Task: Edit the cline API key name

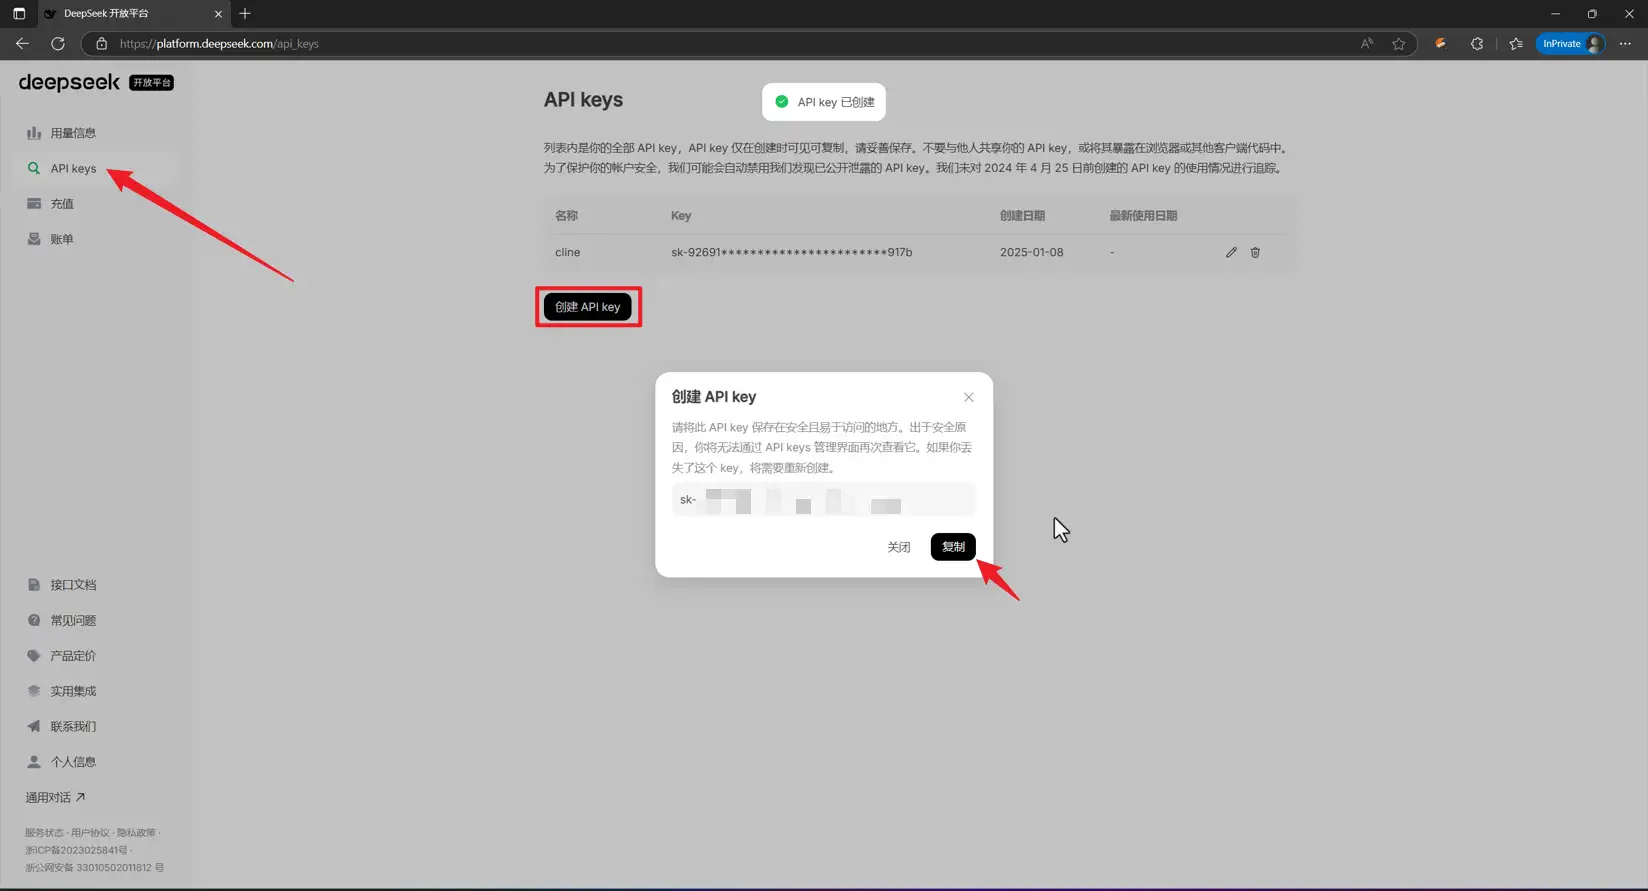Action: point(1231,253)
